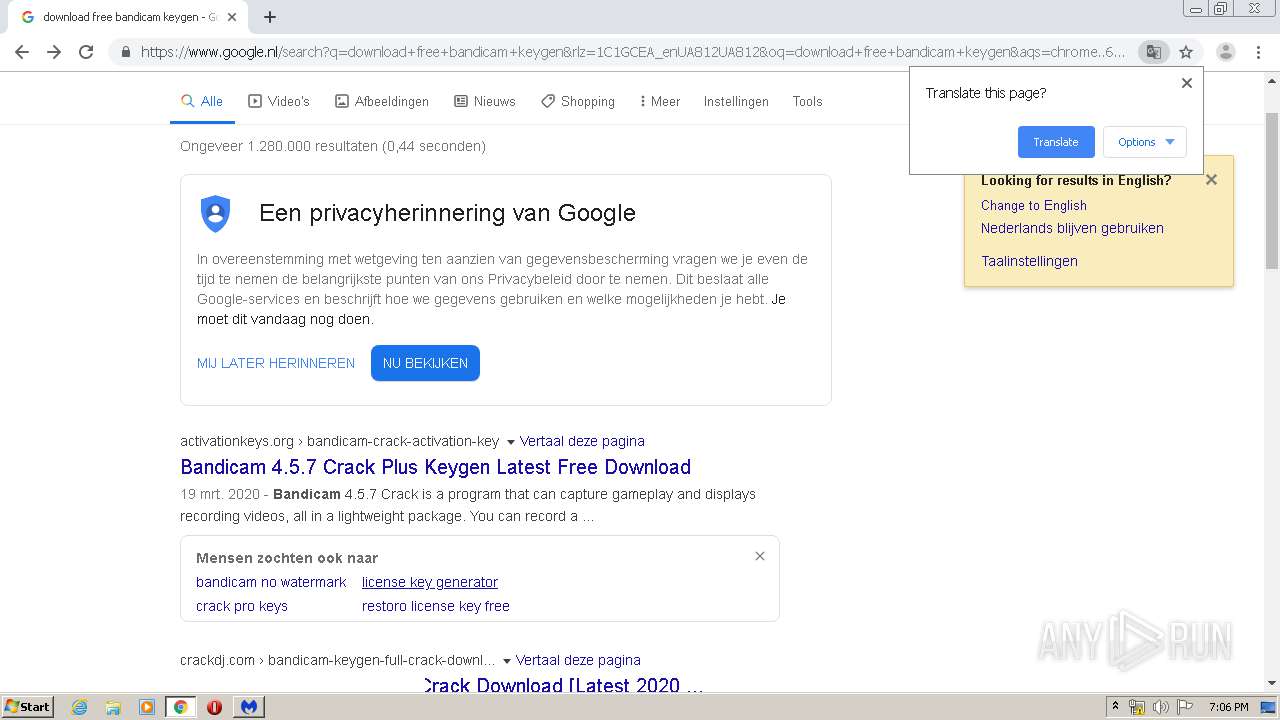Close the 'Mensen zochten ook naar' box
The image size is (1280, 720).
click(760, 556)
